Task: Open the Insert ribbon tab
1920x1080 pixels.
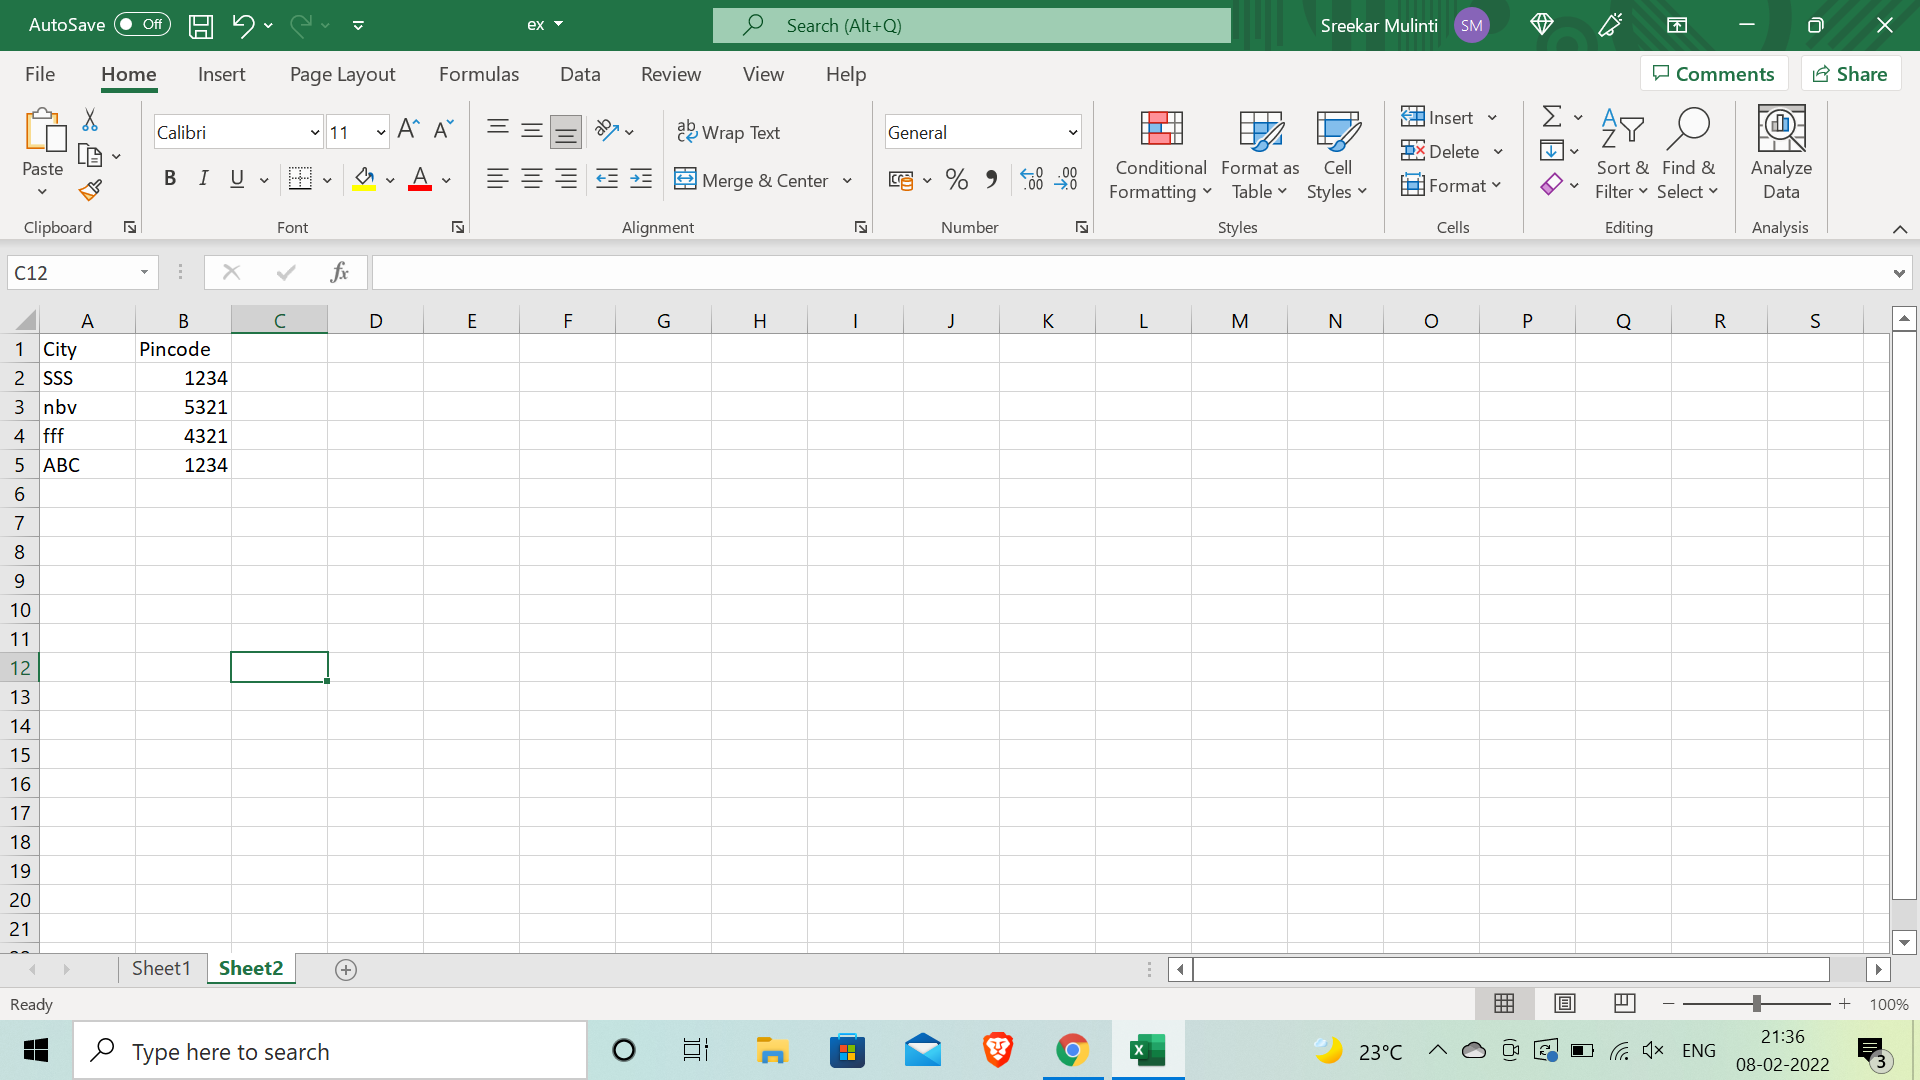Action: click(221, 74)
